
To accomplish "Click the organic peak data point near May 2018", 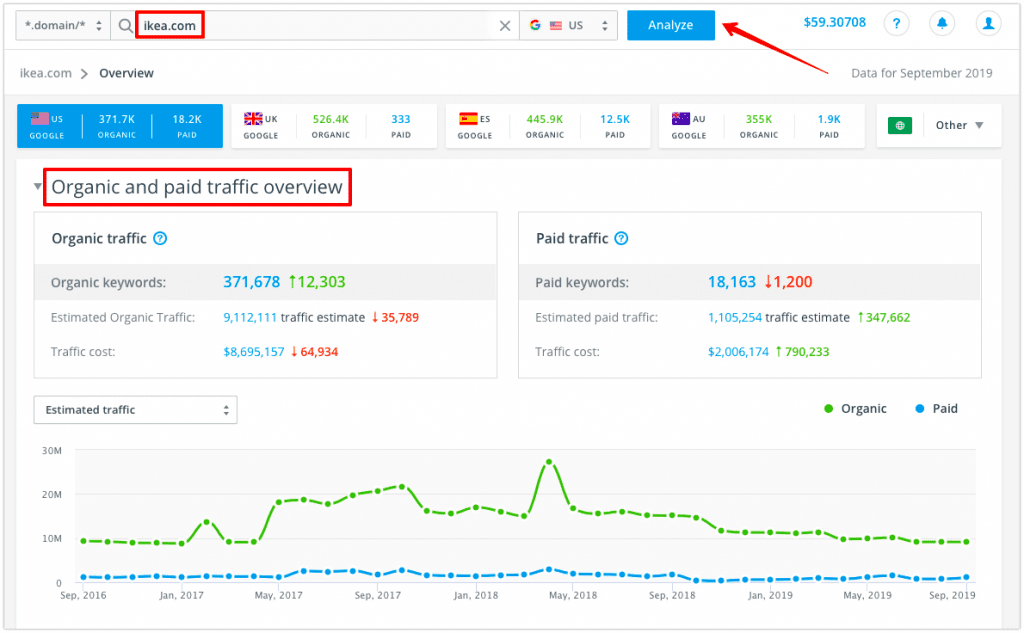I will [x=549, y=462].
